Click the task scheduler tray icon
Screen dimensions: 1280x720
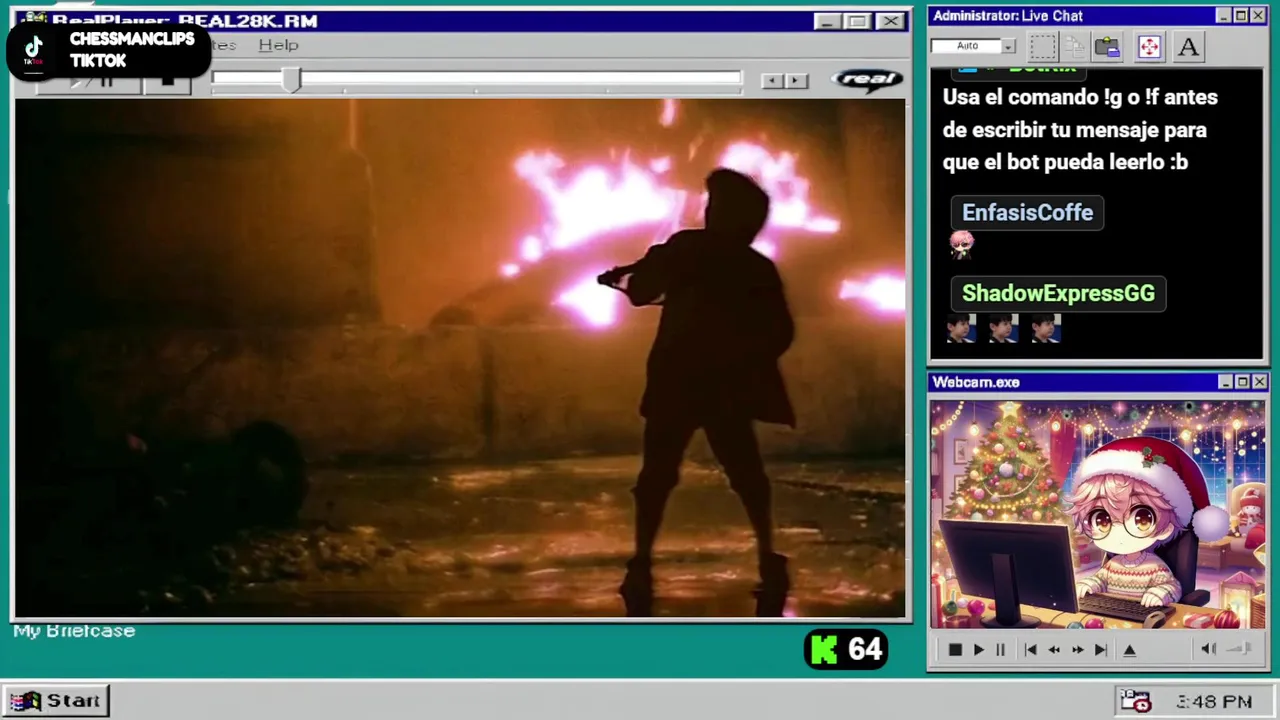tap(1135, 701)
